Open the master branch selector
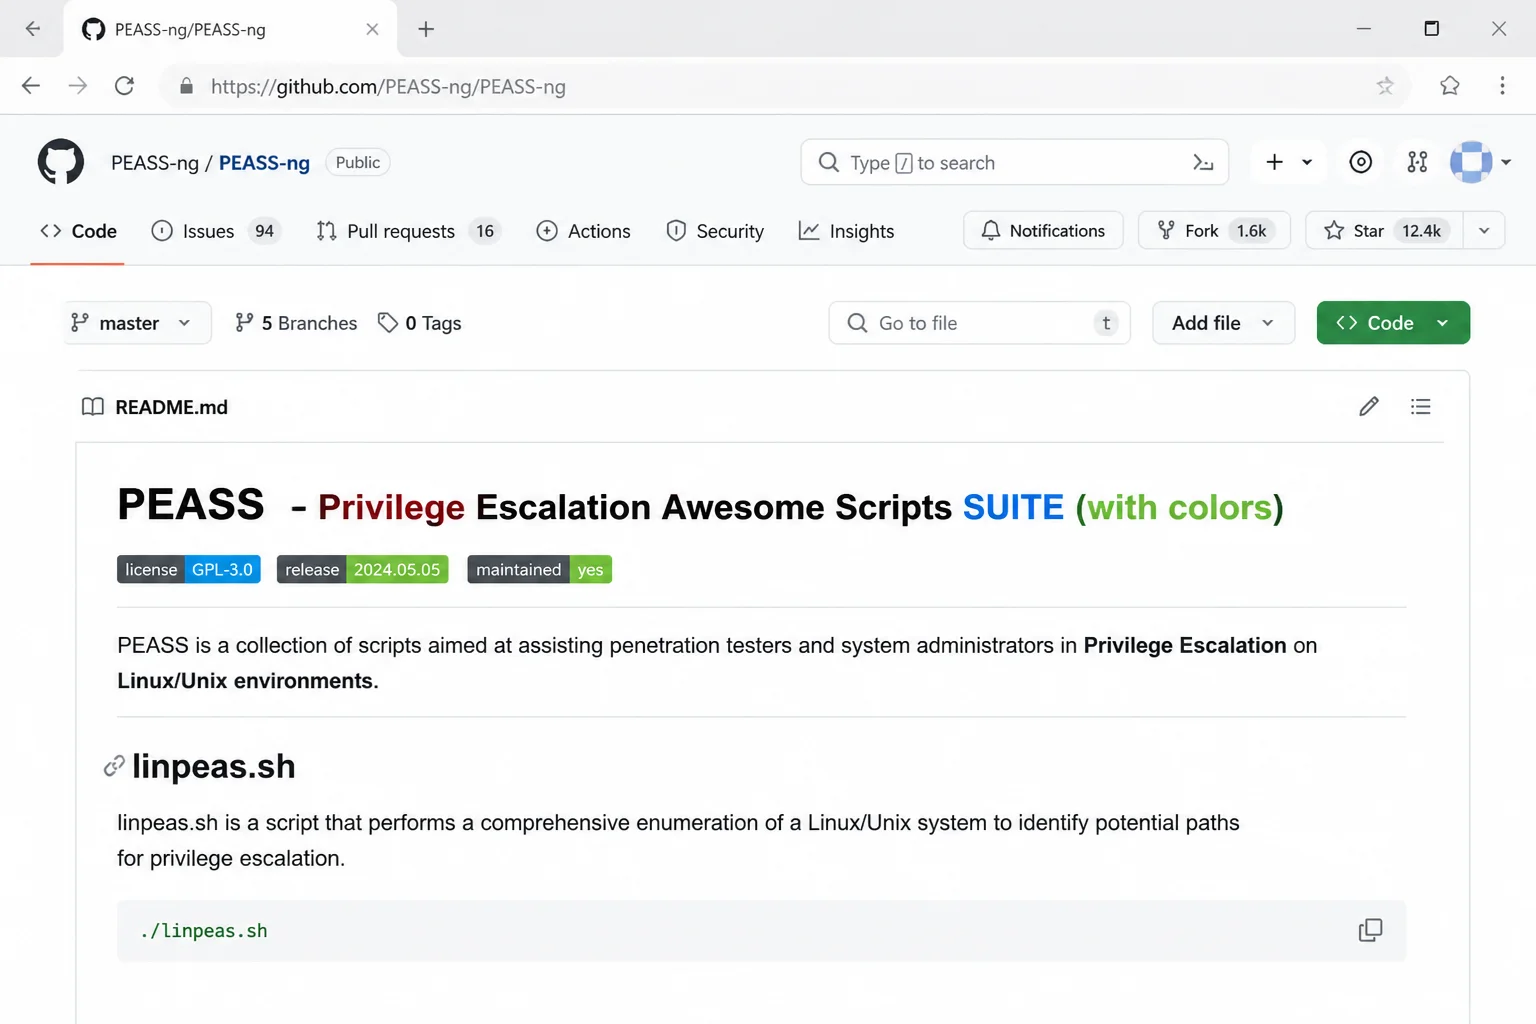Screen dimensions: 1536x1024 pos(138,323)
